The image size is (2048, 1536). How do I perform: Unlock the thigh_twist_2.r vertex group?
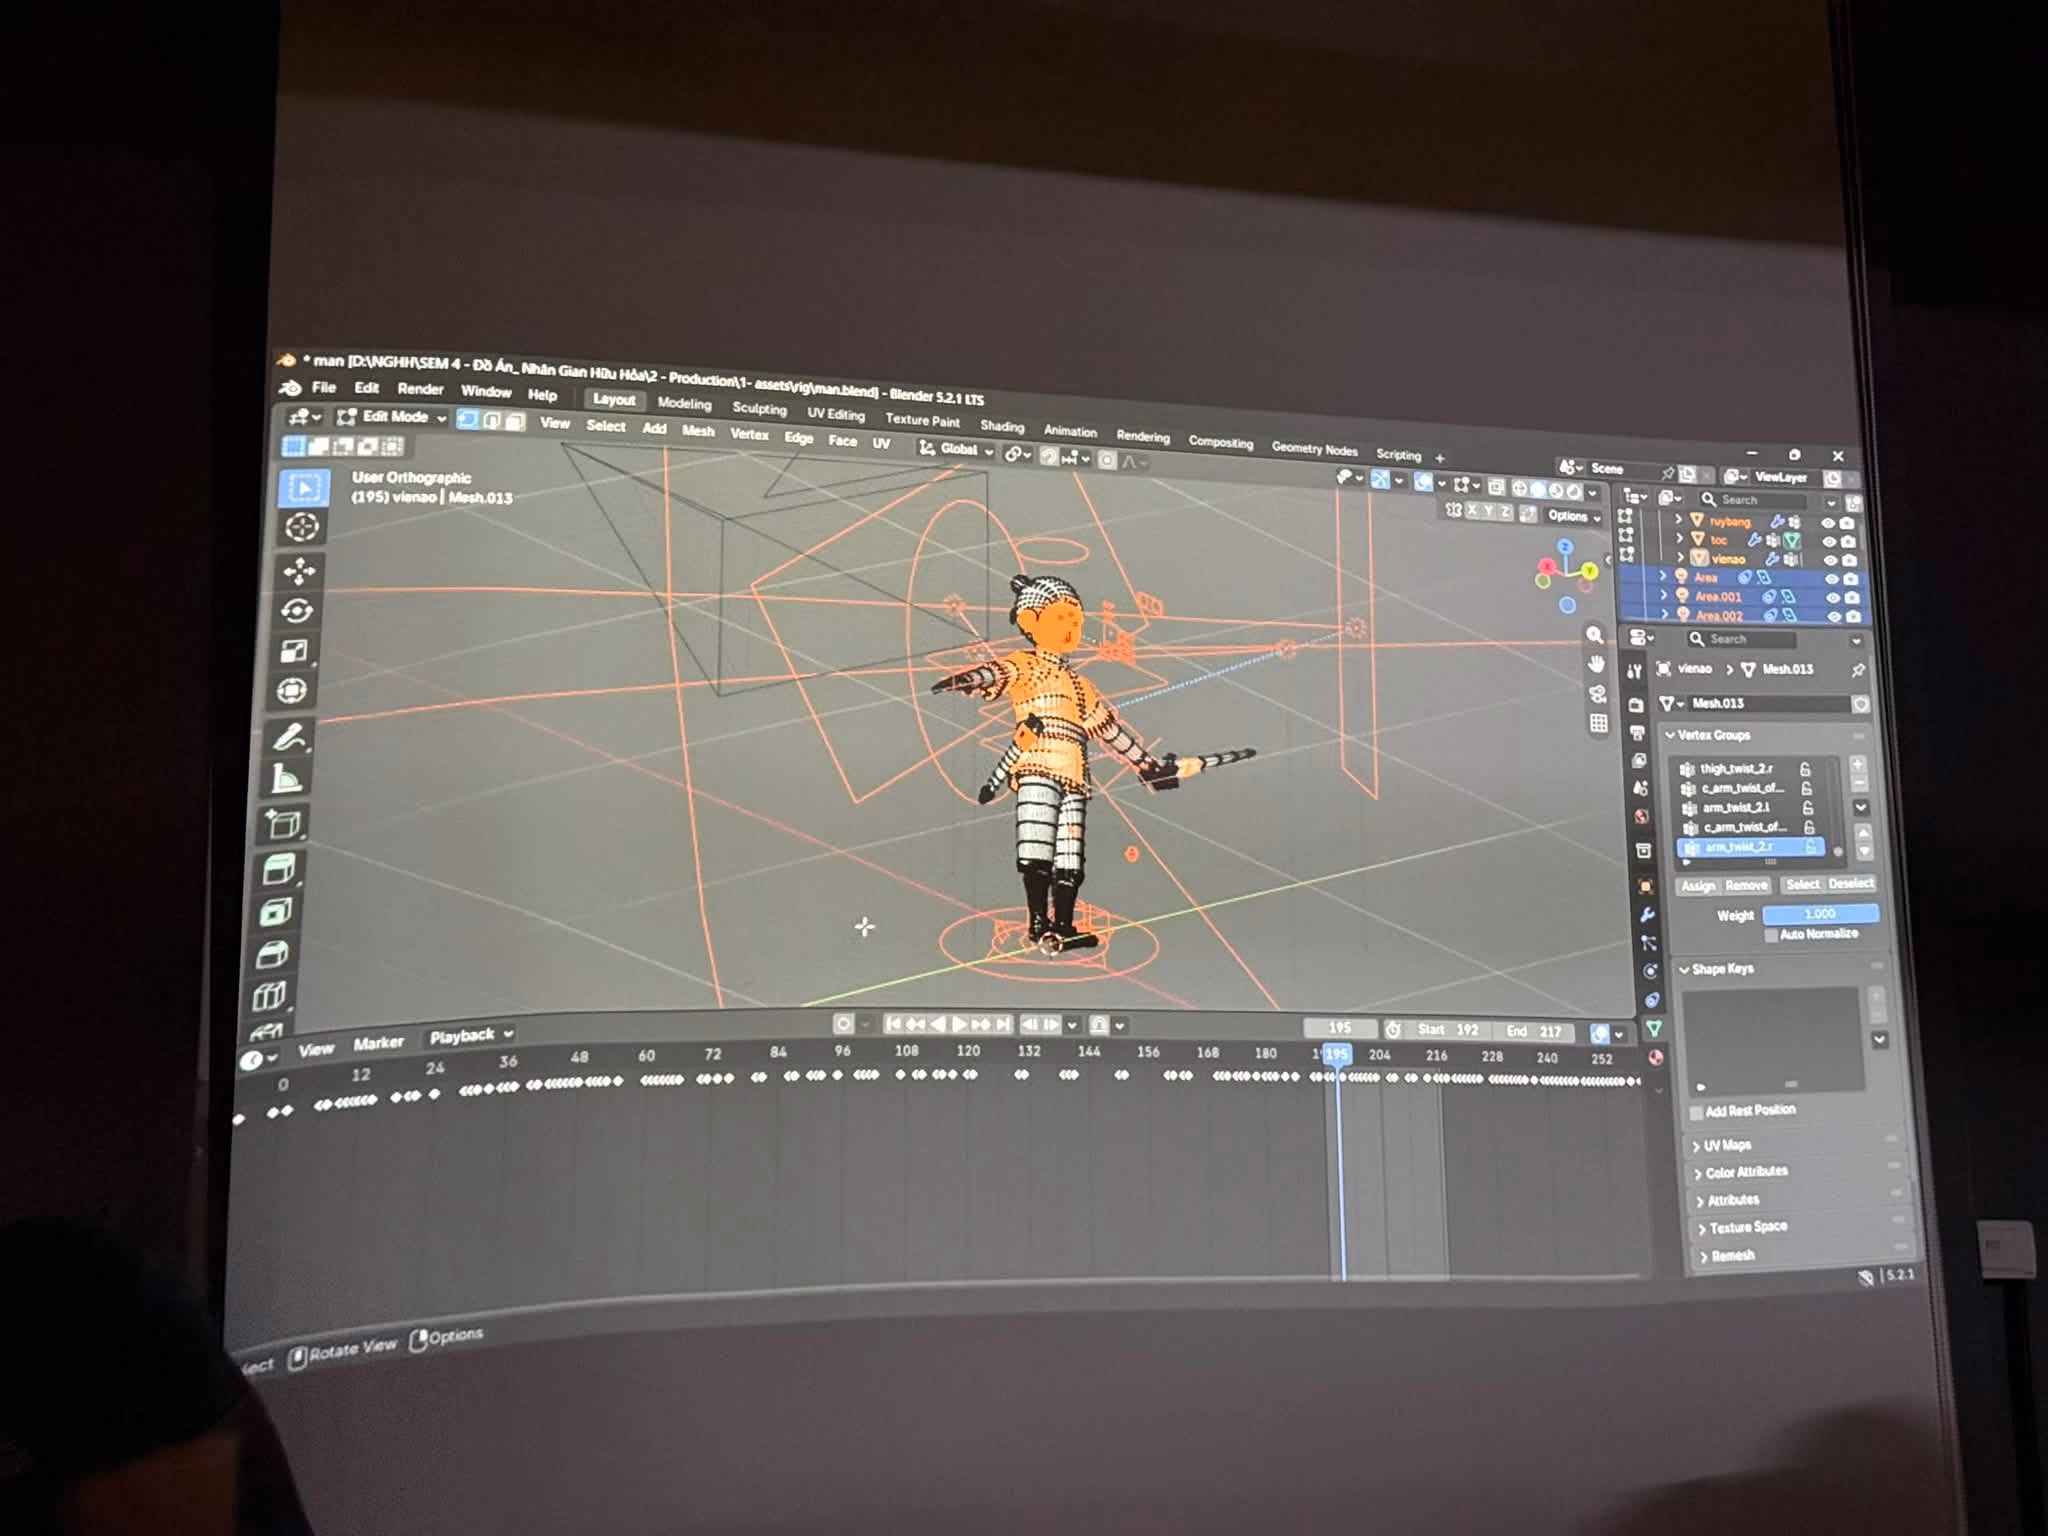pyautogui.click(x=1805, y=769)
